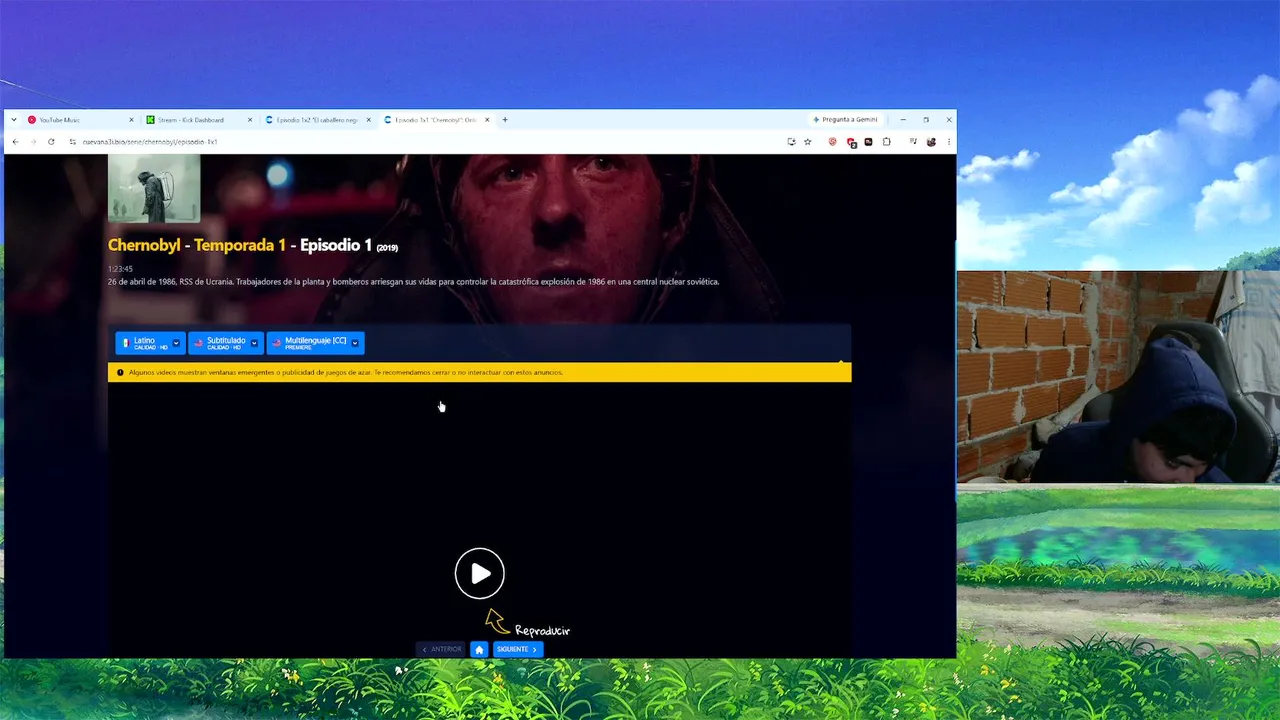
Task: Go back to the previous page
Action: [x=15, y=142]
